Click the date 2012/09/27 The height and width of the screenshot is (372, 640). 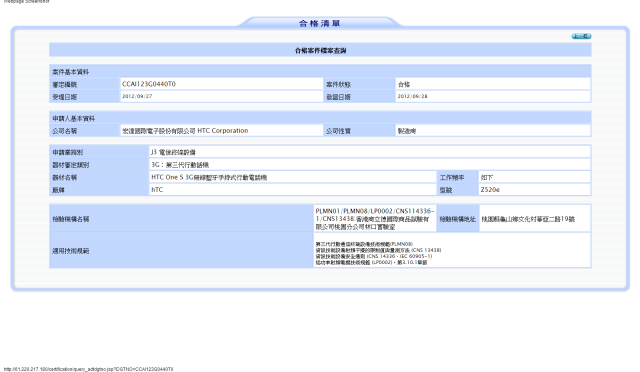pos(137,96)
